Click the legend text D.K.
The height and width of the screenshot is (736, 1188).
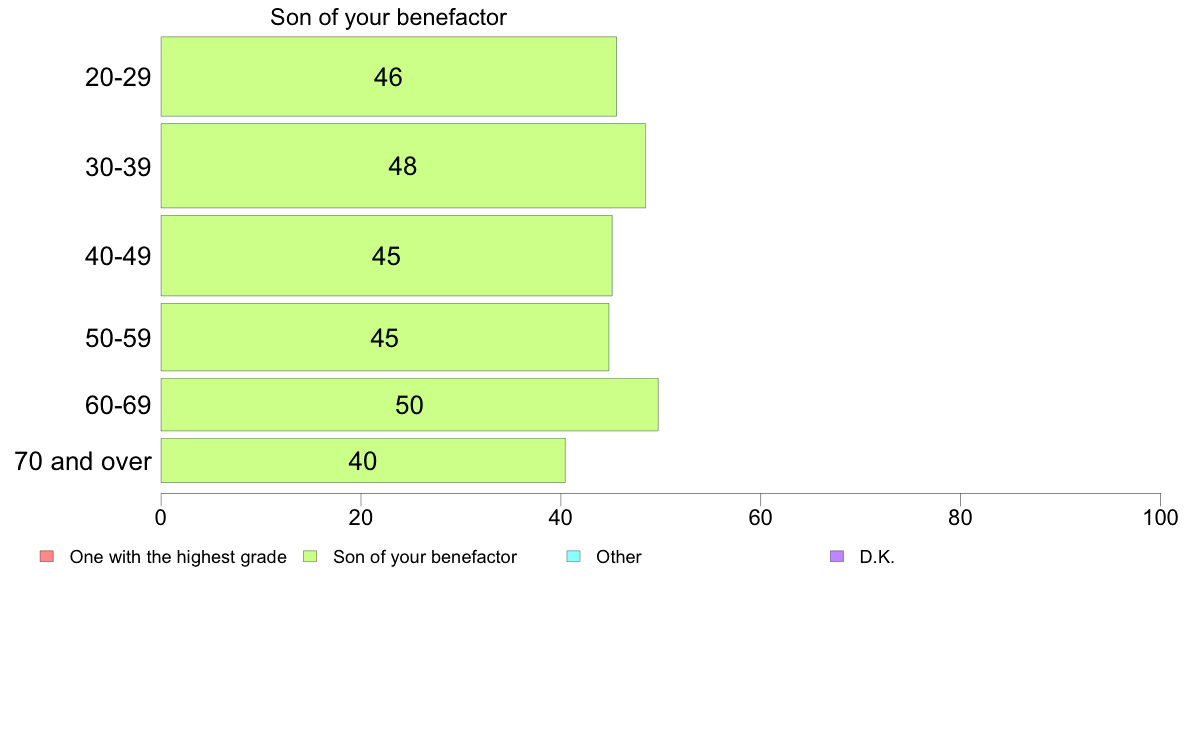coord(877,557)
